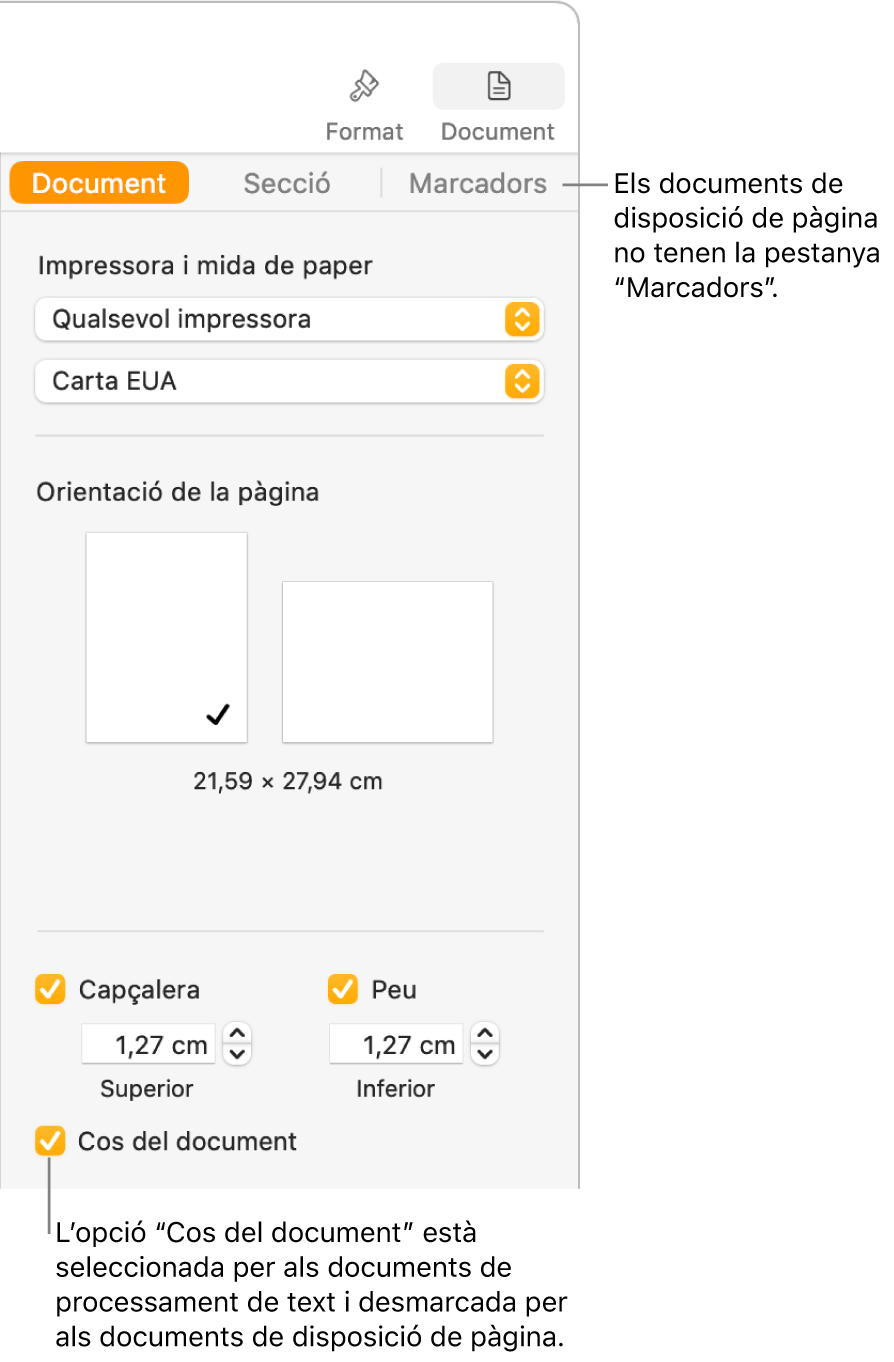The image size is (894, 1362).
Task: Select portrait page orientation thumbnail
Action: pyautogui.click(x=167, y=637)
